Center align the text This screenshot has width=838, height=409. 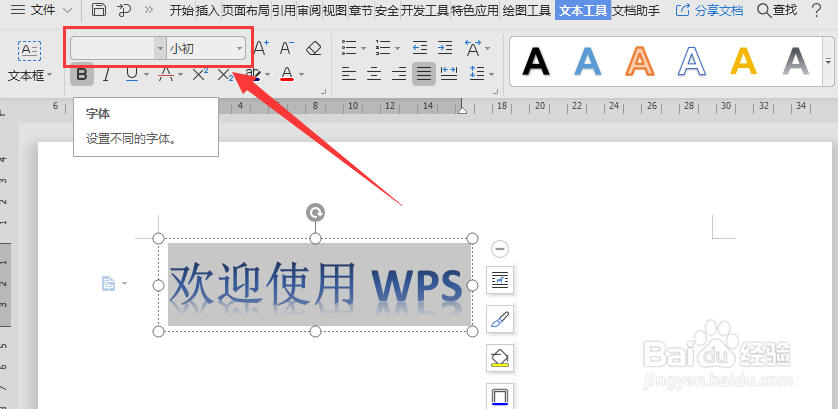374,74
